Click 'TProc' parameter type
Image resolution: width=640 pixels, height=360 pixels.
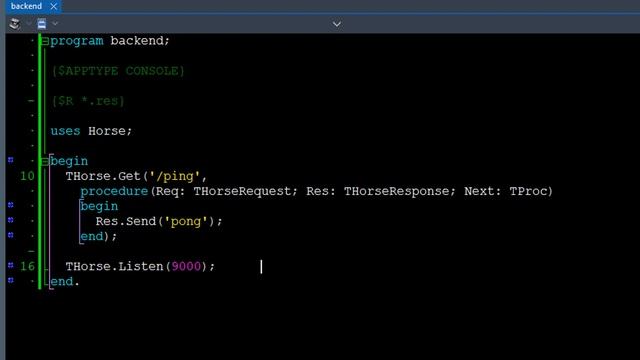pyautogui.click(x=528, y=191)
